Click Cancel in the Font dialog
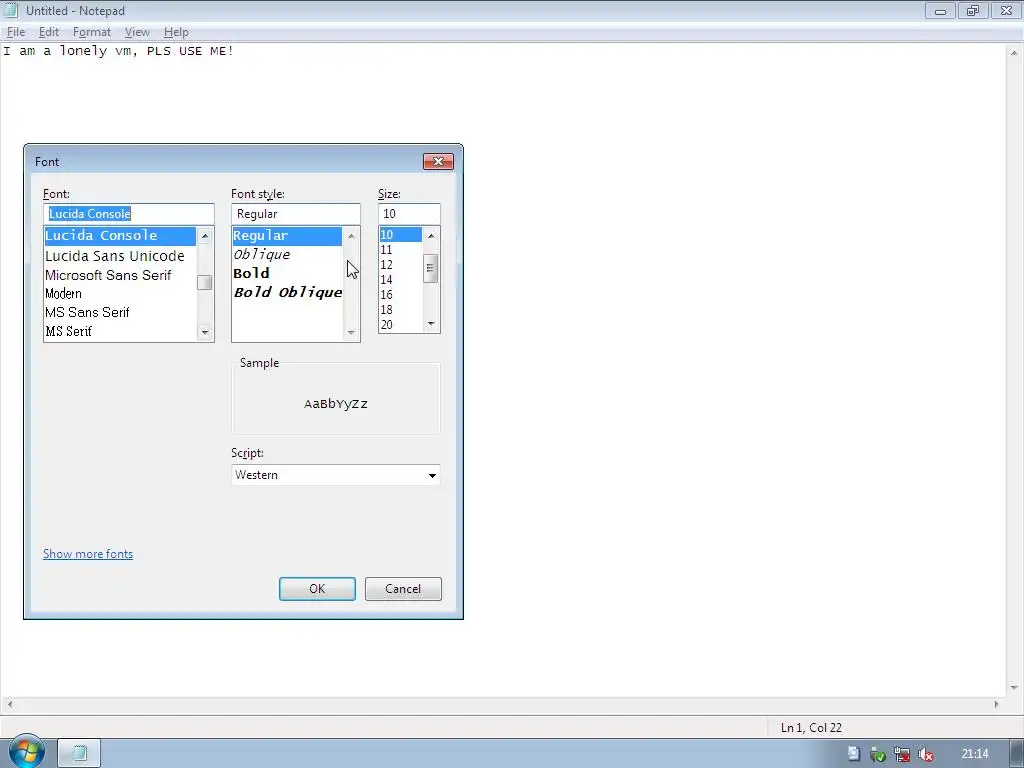 [403, 588]
